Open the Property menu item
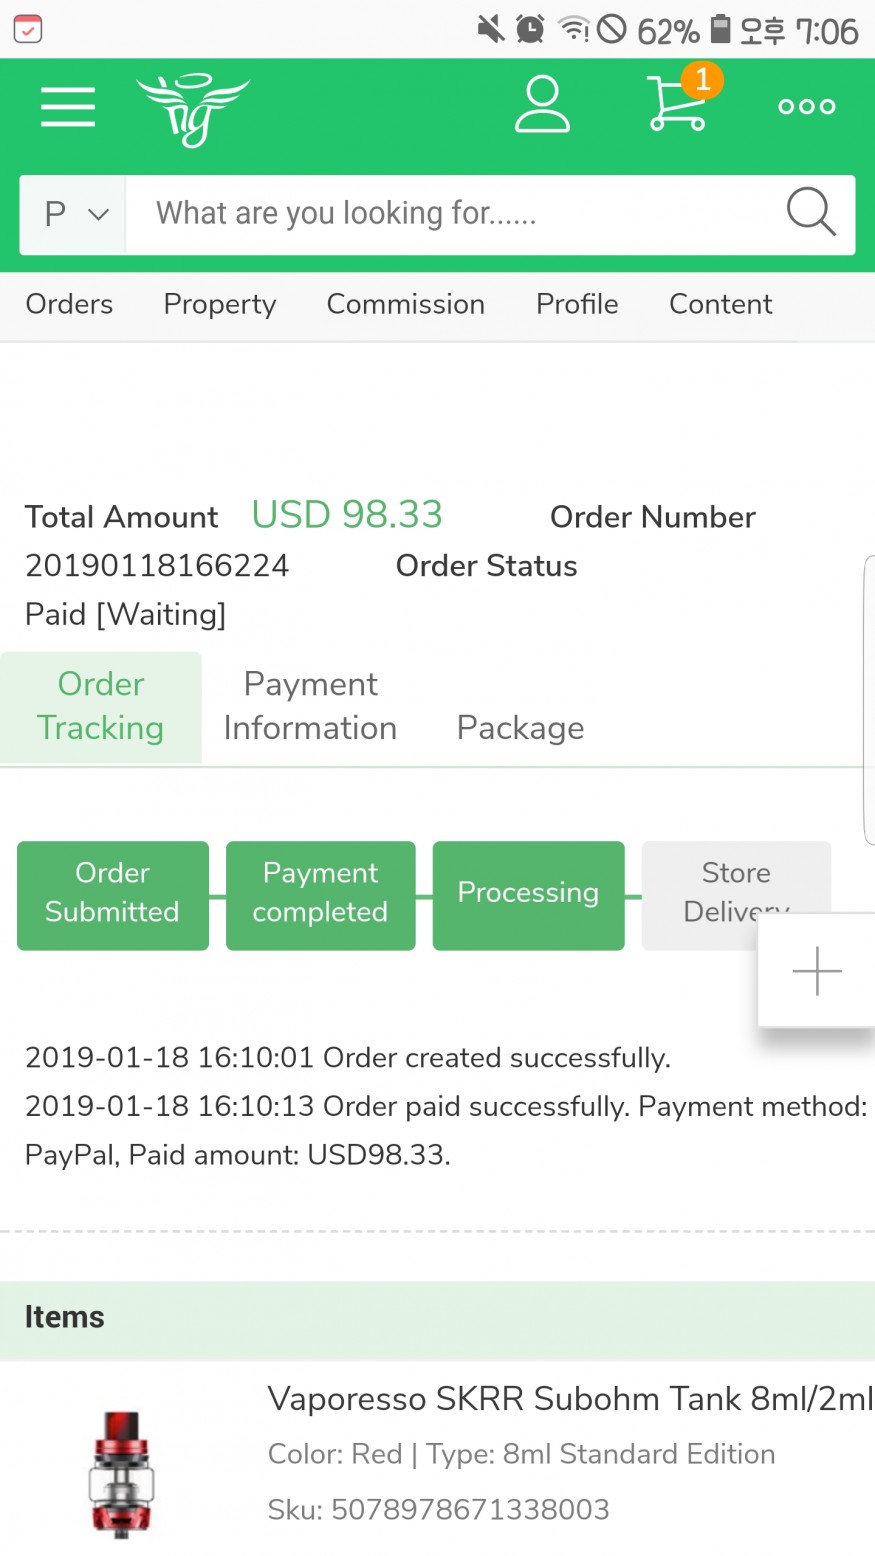 (x=220, y=304)
